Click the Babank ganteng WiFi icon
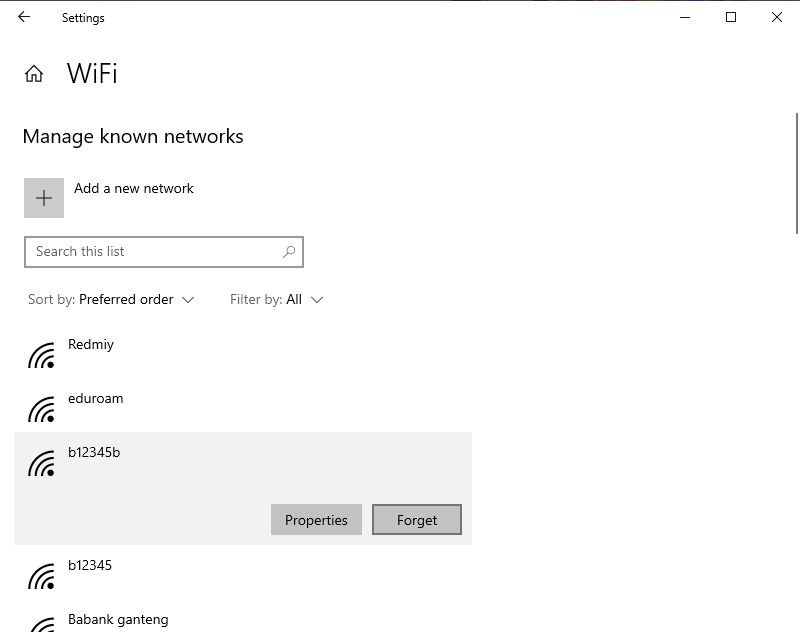 pos(41,625)
